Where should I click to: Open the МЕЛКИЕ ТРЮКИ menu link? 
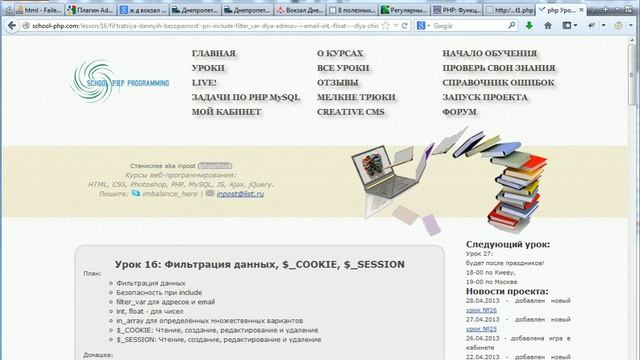356,98
